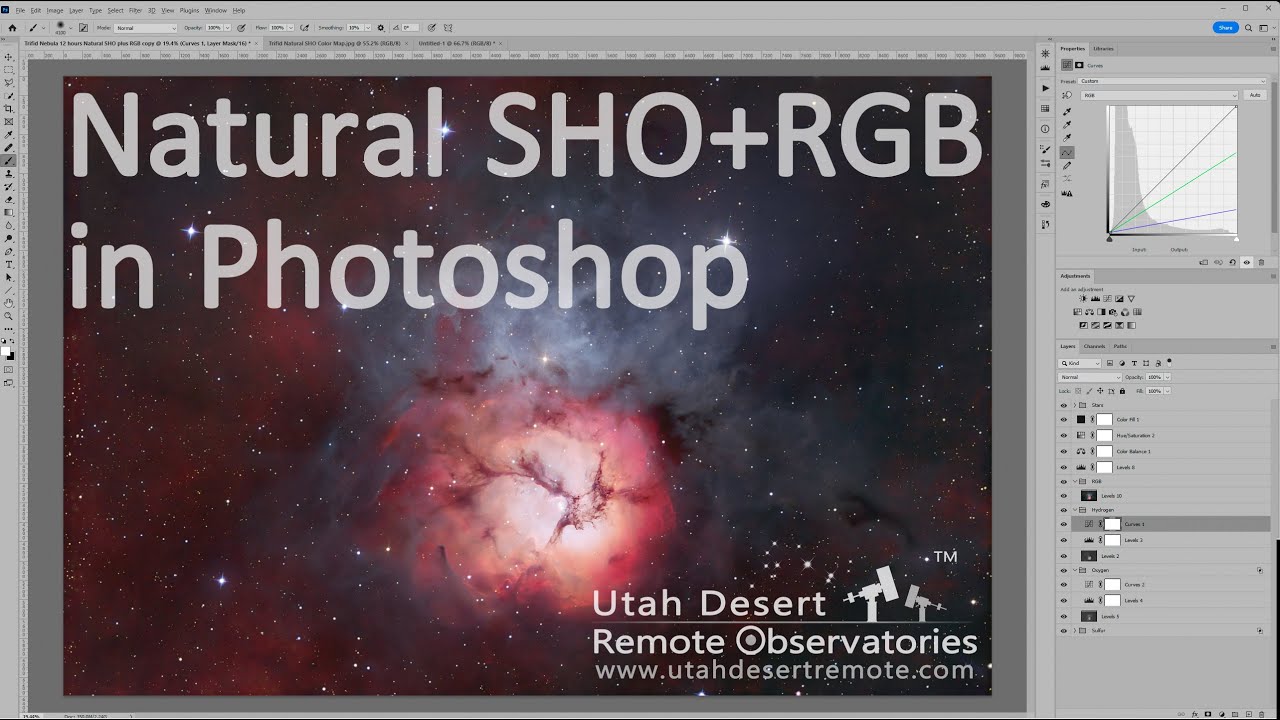This screenshot has height=720, width=1280.
Task: Open the brush settings panel icon in the options bar
Action: point(83,27)
